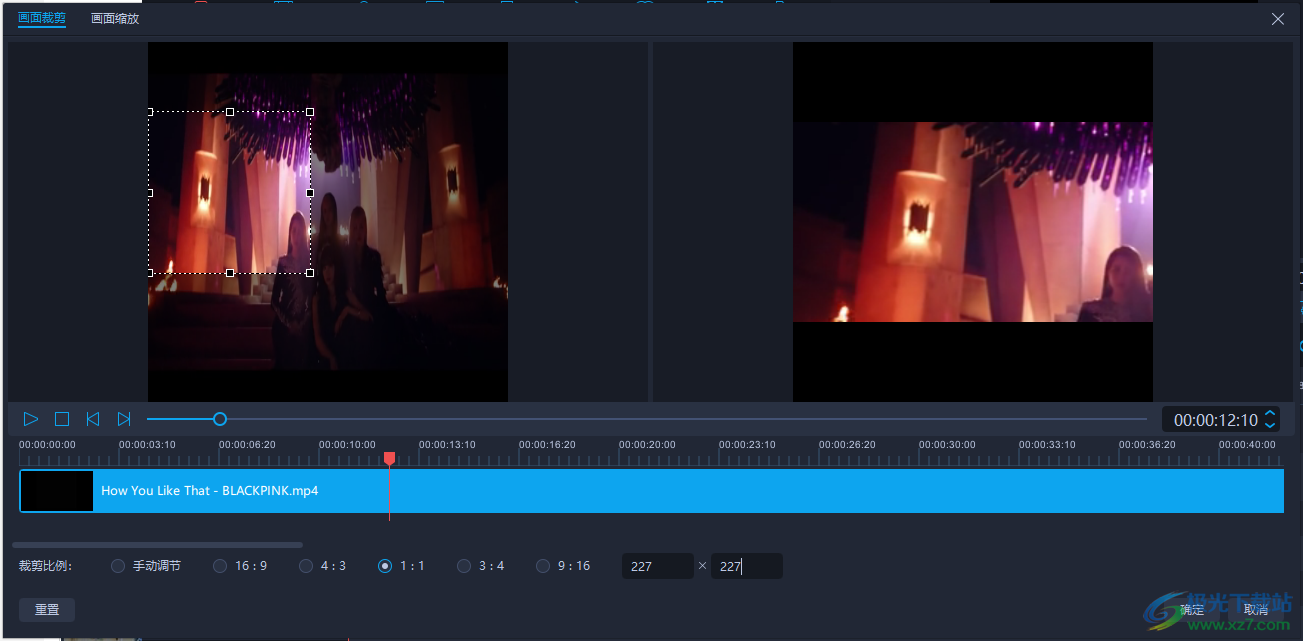1303x641 pixels.
Task: Click the cropped result preview image
Action: [973, 222]
